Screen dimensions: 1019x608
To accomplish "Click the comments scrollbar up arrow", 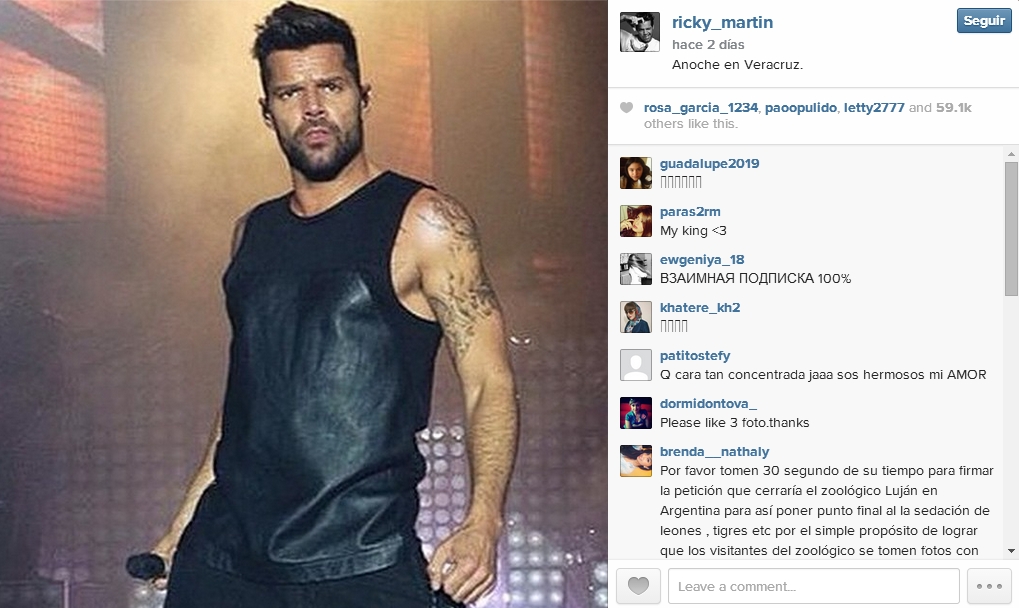I will pos(1011,154).
